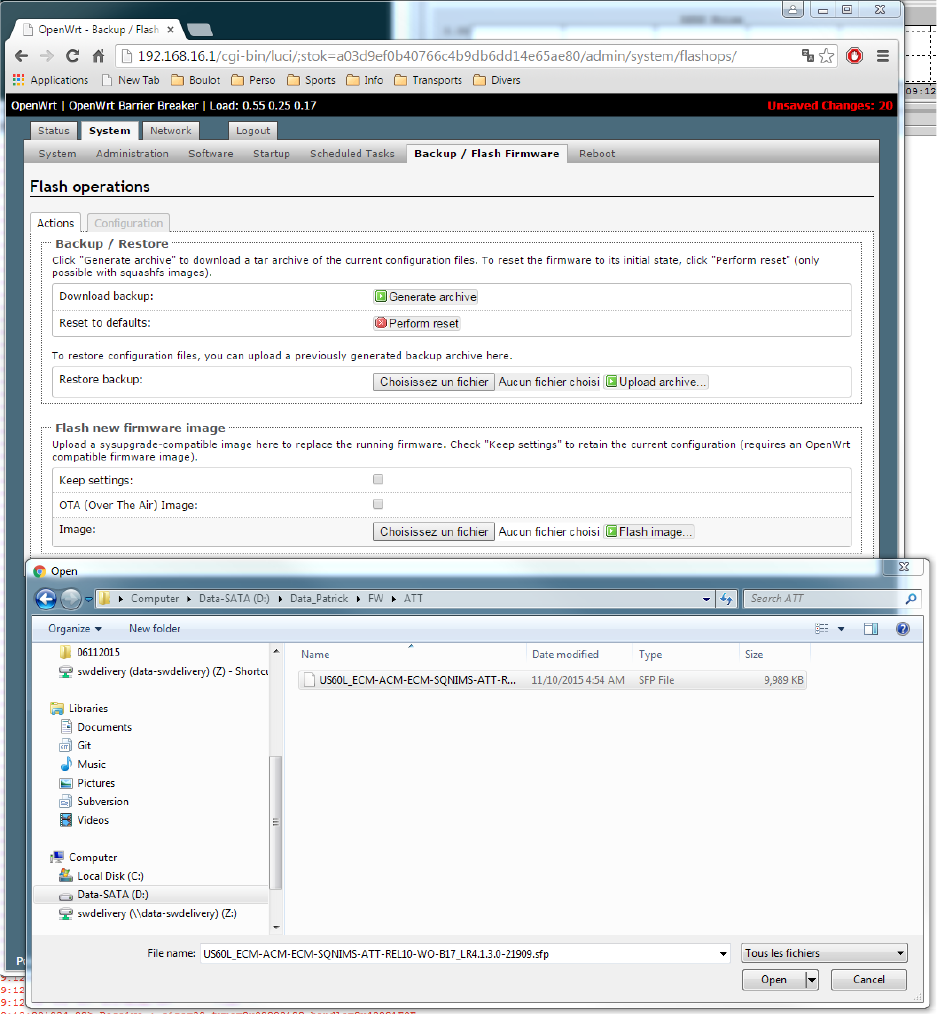Select Data-SATA (D:) drive
This screenshot has width=937, height=1014.
pyautogui.click(x=113, y=894)
